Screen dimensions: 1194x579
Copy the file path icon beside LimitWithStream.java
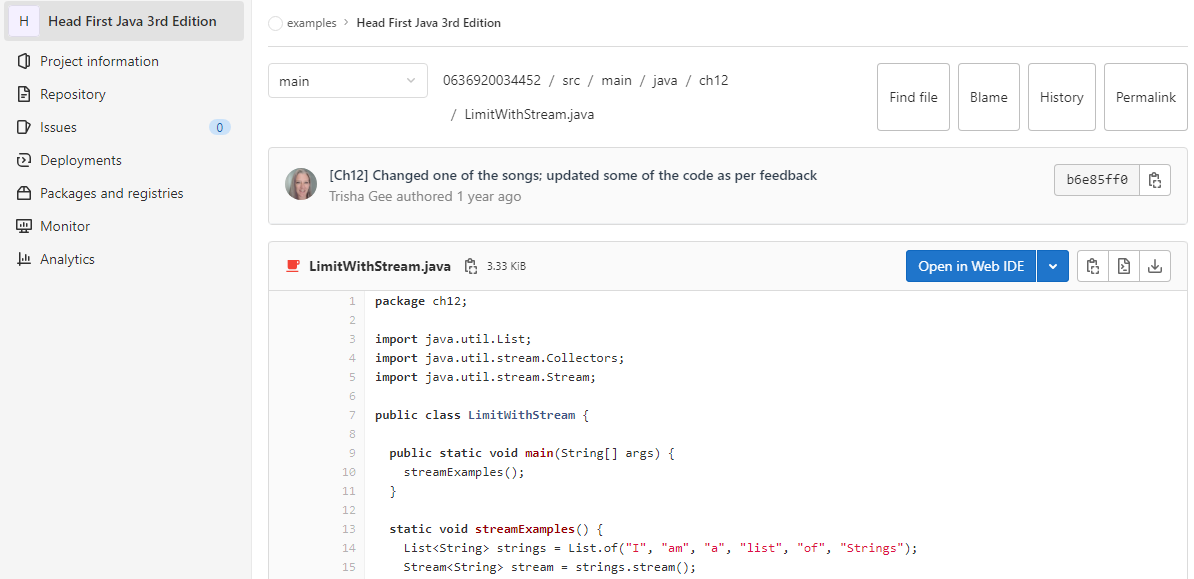[471, 266]
